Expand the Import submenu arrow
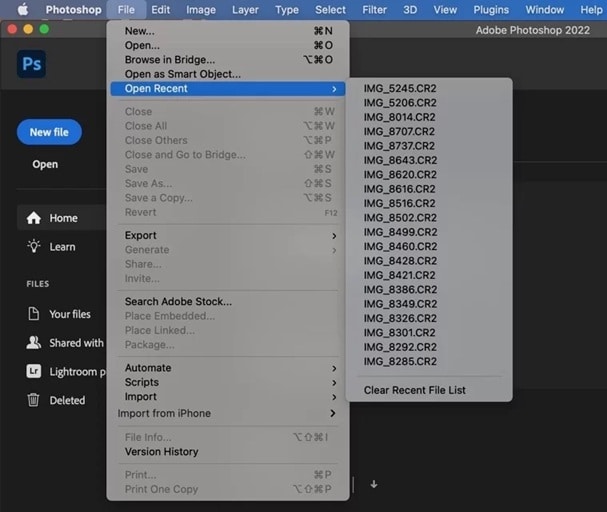Screen dimensions: 607x512 click(x=334, y=397)
